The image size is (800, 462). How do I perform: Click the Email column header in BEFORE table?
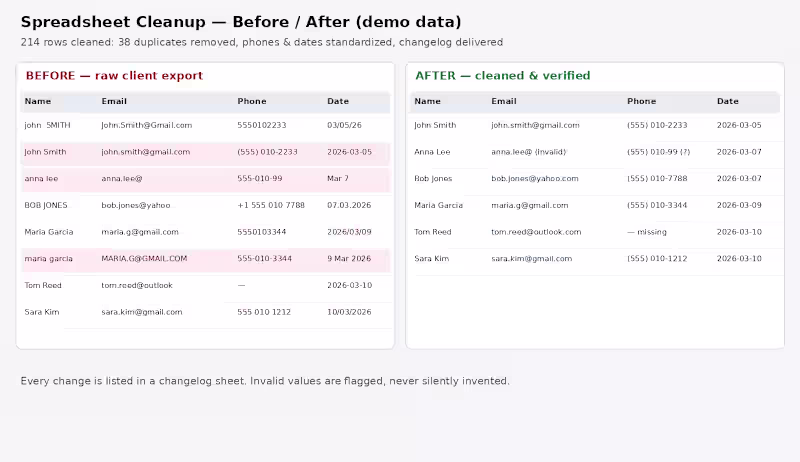click(114, 101)
